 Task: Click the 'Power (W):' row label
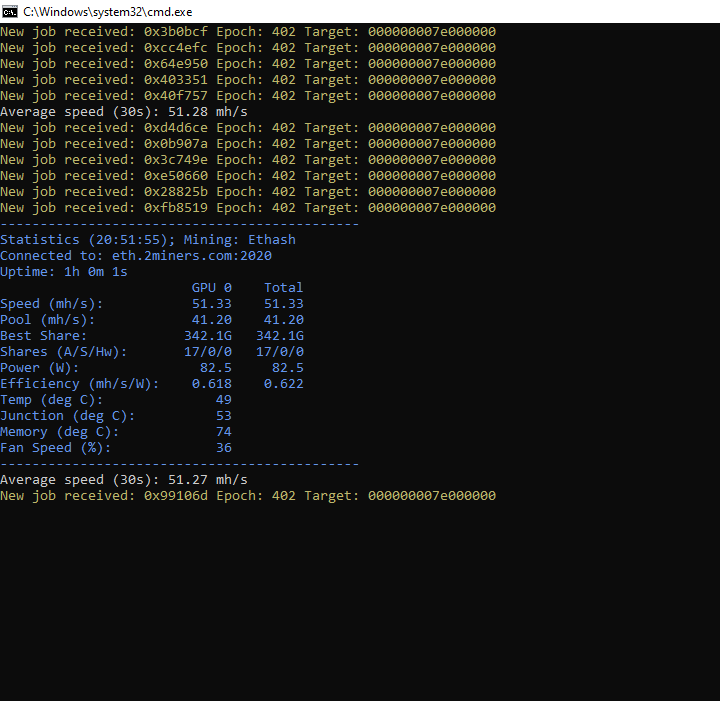[x=40, y=368]
